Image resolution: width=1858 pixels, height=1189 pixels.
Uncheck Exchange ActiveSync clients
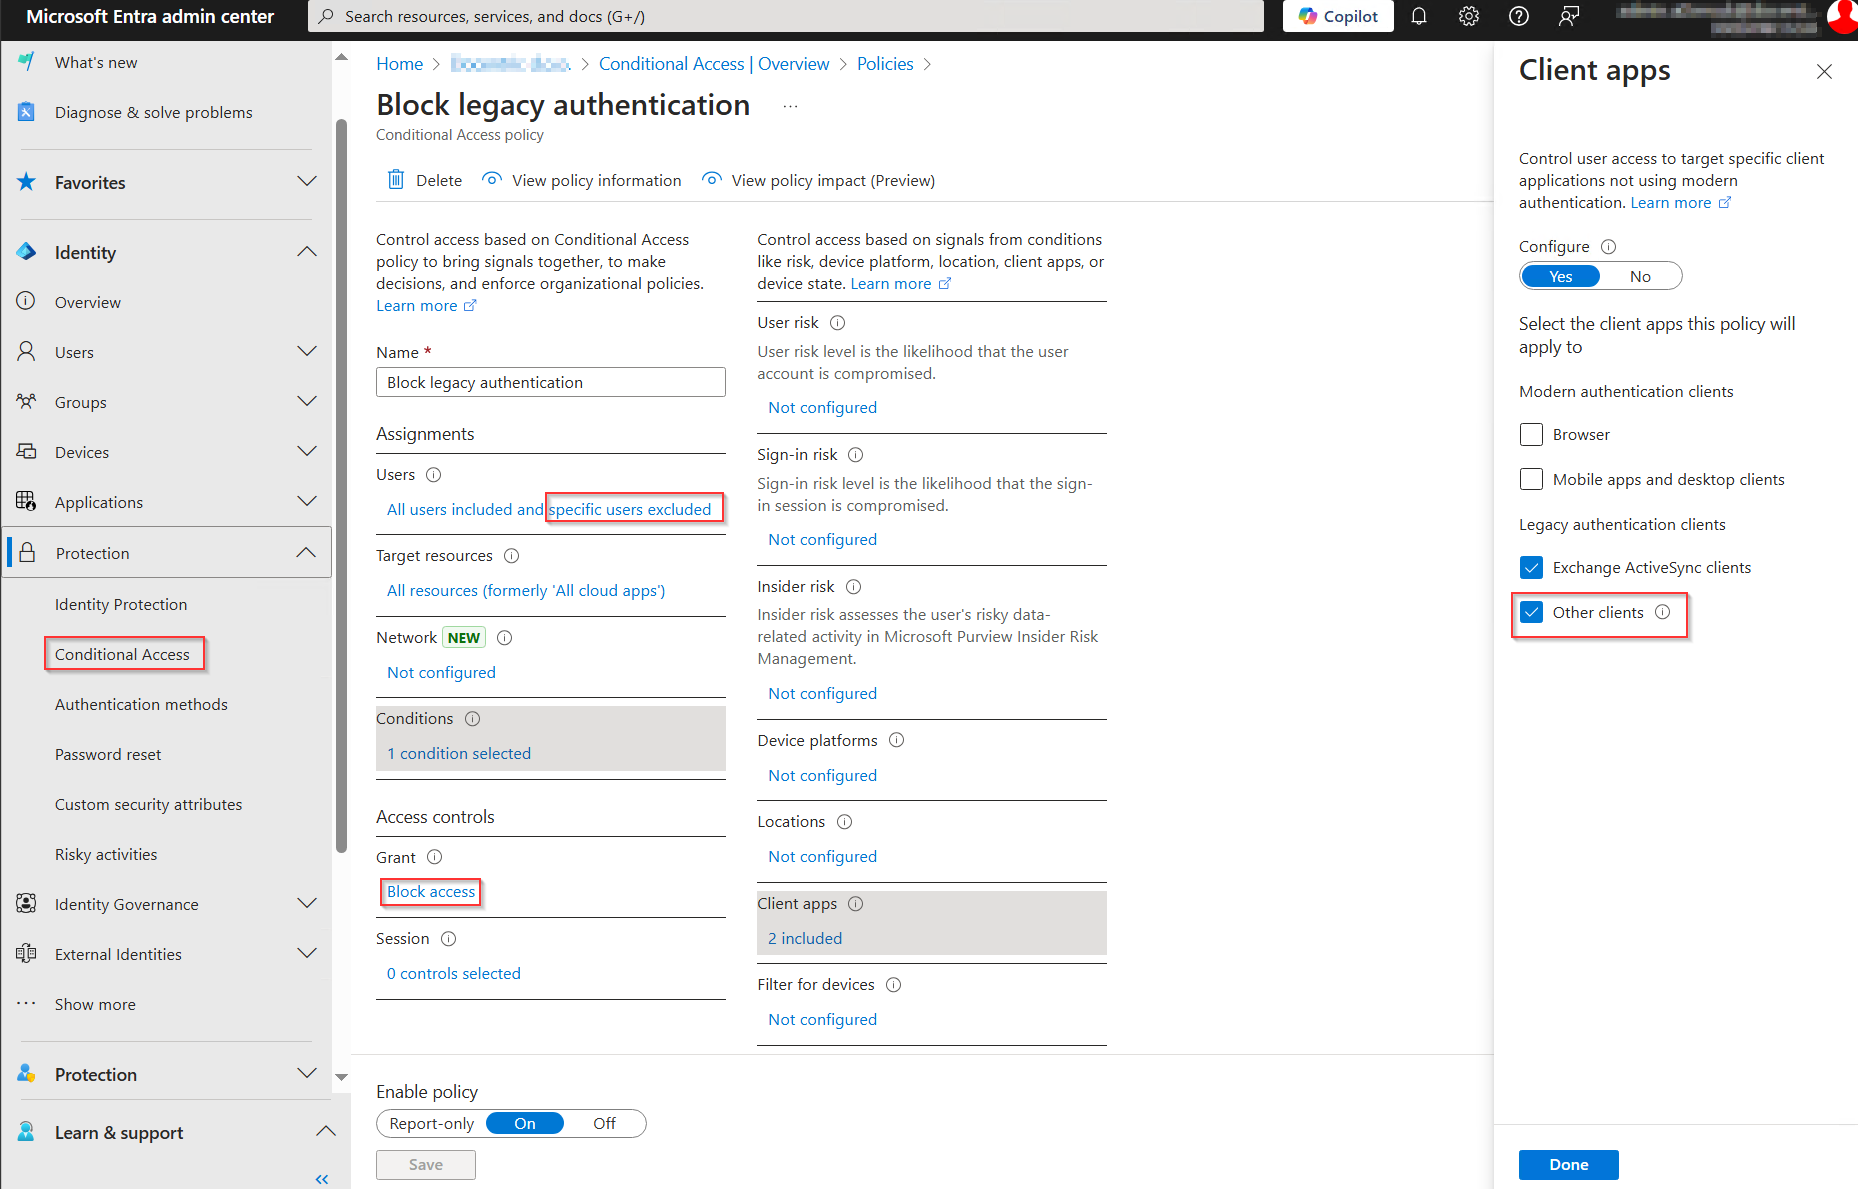coord(1531,568)
